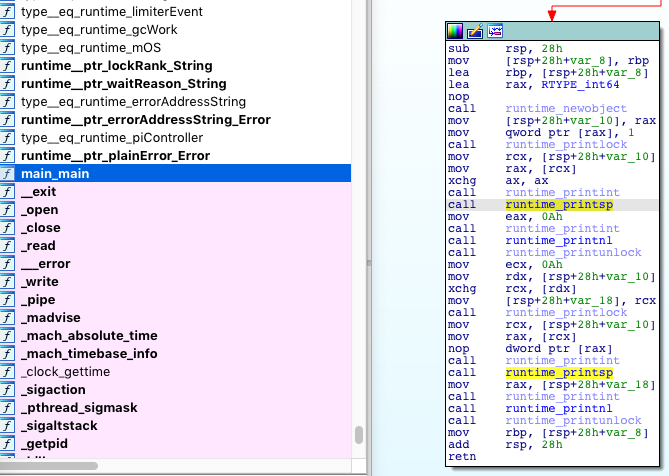The width and height of the screenshot is (669, 476).
Task: Select the _clock_gettime function entry
Action: click(175, 372)
